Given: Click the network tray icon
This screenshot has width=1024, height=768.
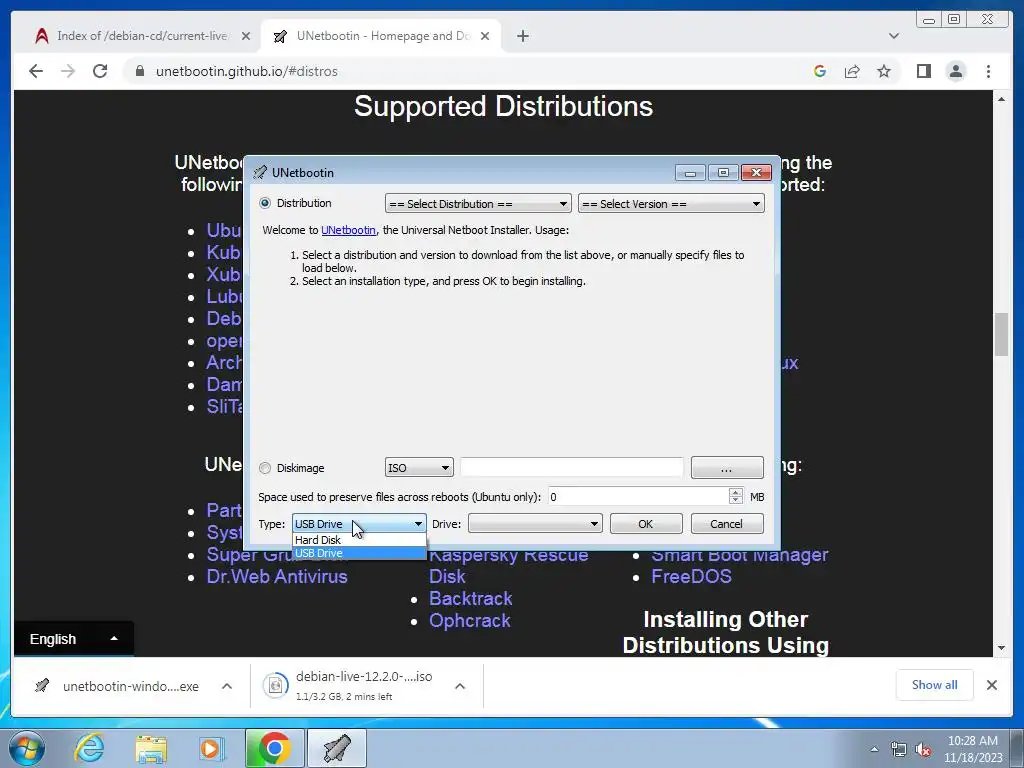Looking at the screenshot, I should tap(899, 750).
